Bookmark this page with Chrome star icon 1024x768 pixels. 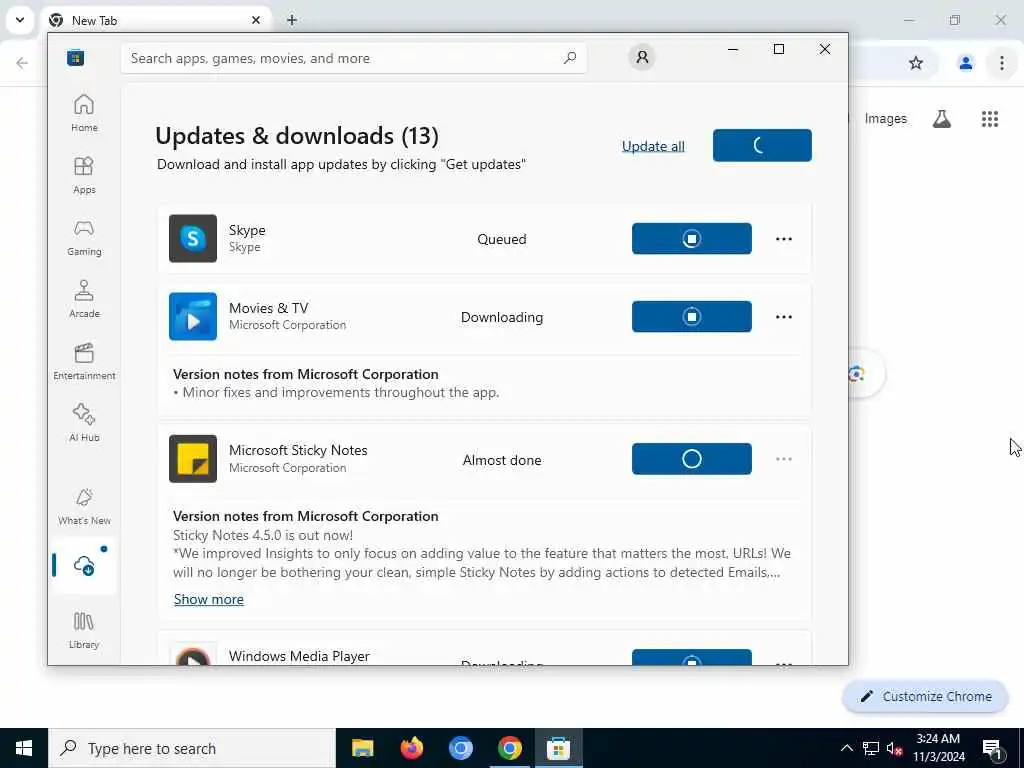(x=916, y=63)
